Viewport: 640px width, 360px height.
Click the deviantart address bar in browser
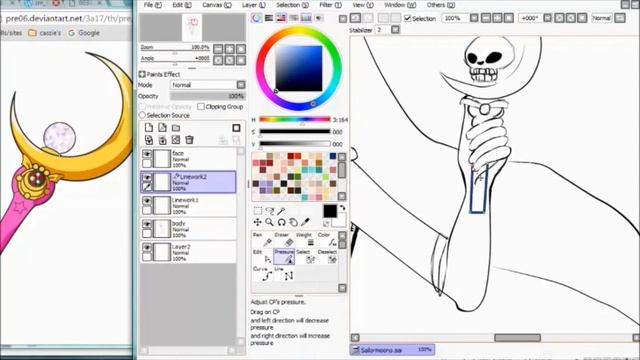pyautogui.click(x=67, y=19)
